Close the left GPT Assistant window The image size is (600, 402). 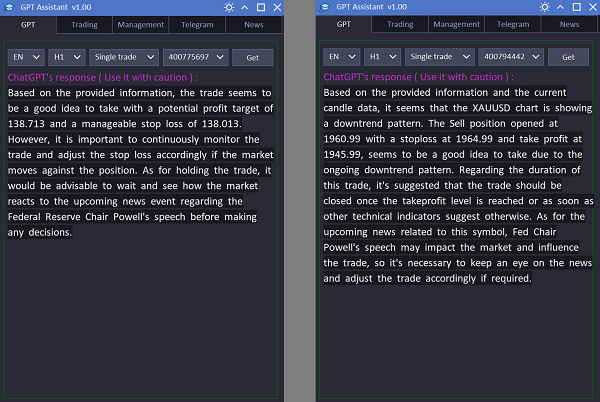pyautogui.click(x=277, y=7)
